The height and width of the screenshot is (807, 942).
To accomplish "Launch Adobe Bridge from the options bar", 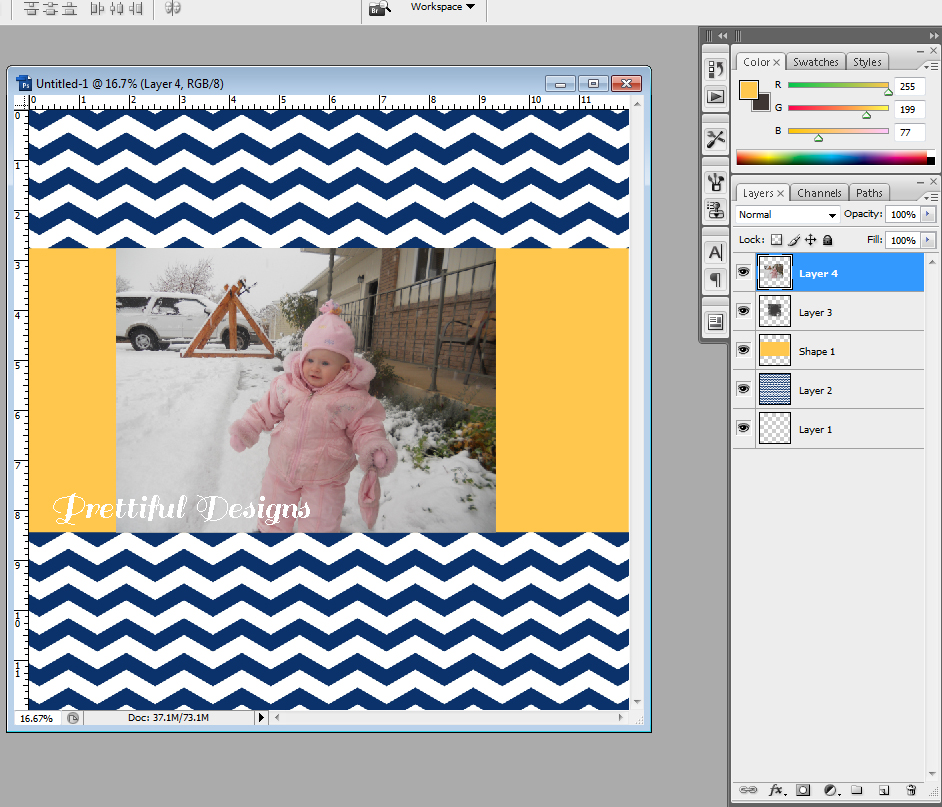I will coord(380,8).
